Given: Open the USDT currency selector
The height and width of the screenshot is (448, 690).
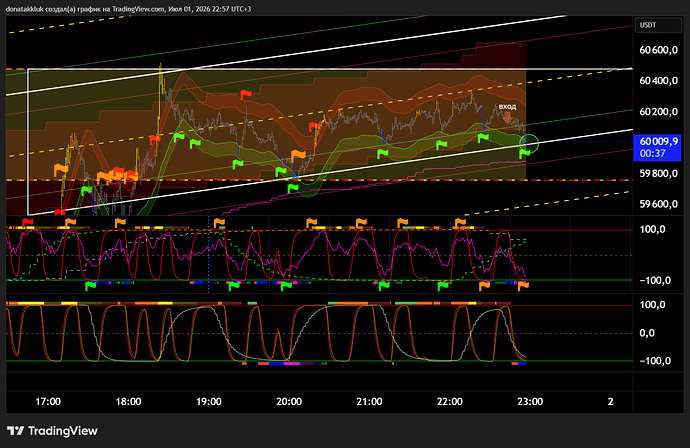Looking at the screenshot, I should coord(658,25).
